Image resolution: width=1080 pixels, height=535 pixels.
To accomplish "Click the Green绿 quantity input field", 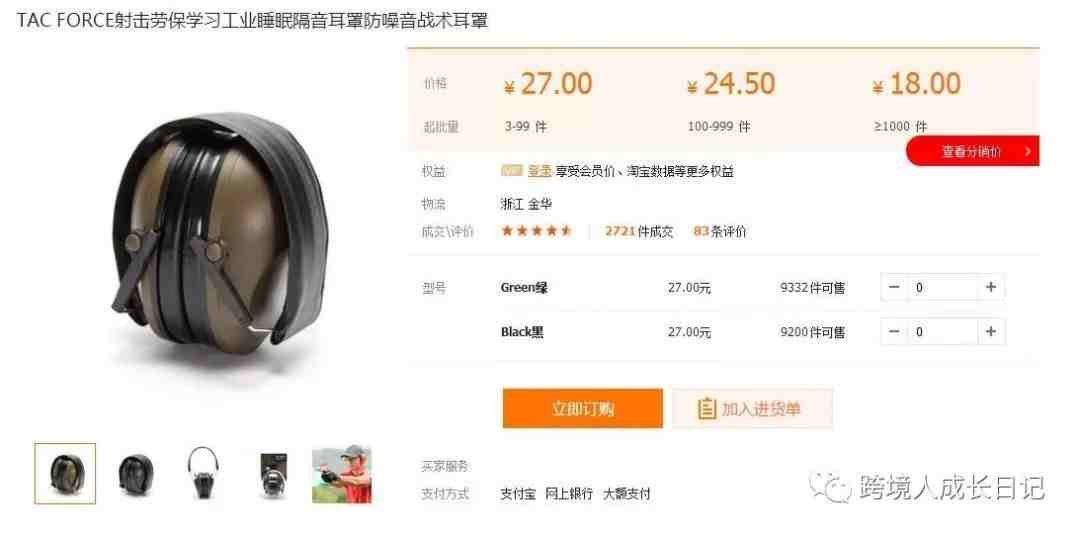I will coord(942,287).
